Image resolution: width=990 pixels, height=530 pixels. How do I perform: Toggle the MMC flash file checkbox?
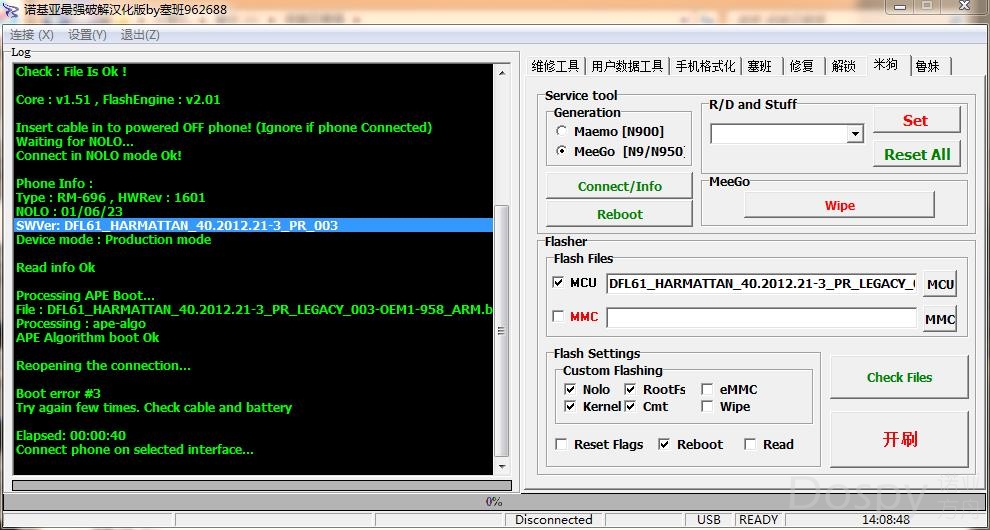click(x=558, y=316)
